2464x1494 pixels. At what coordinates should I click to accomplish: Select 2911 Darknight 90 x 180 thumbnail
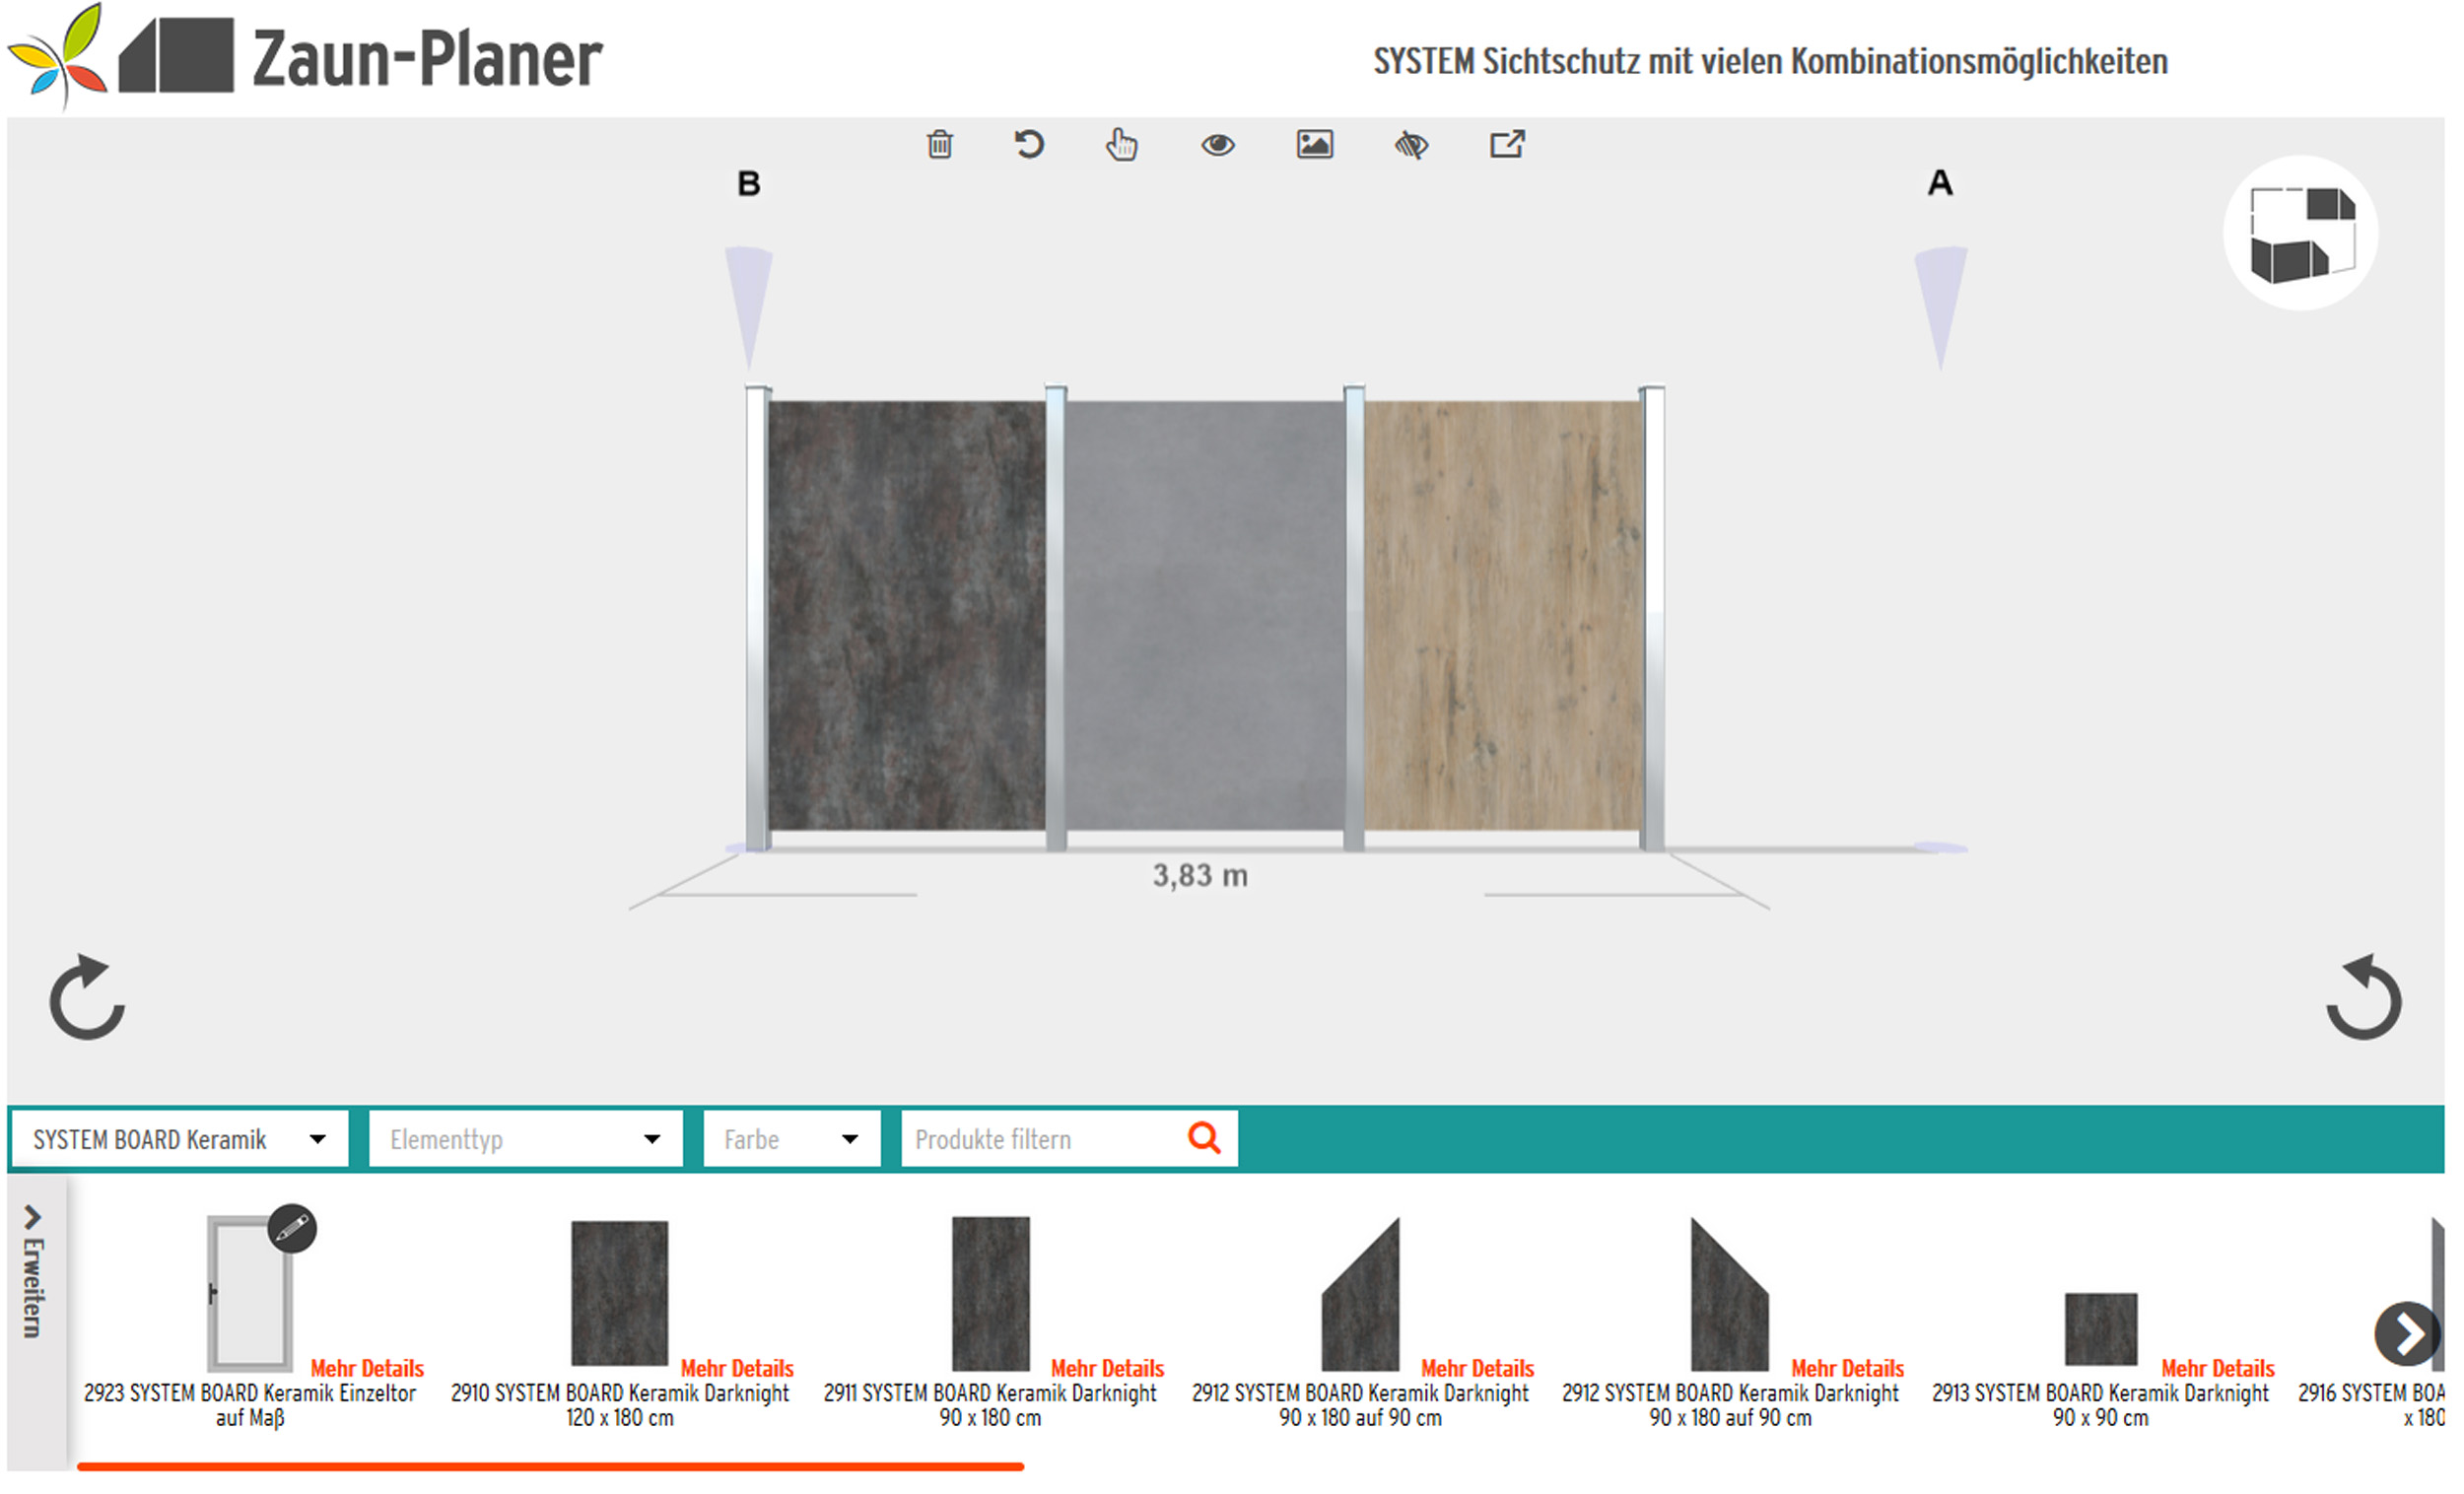click(990, 1293)
